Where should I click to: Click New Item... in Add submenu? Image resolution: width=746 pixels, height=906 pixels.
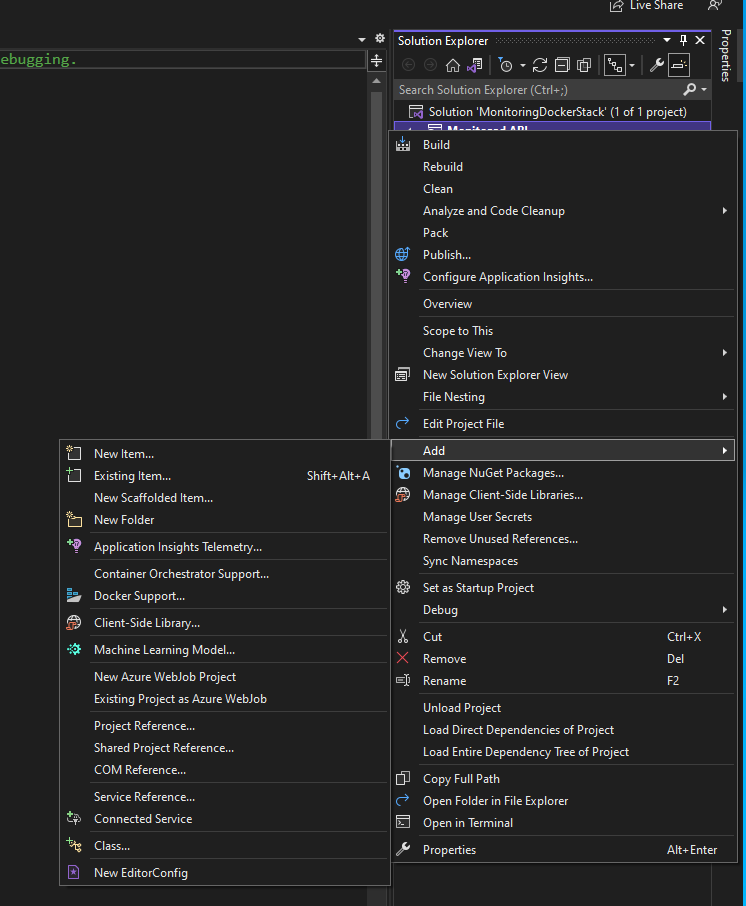(225, 454)
